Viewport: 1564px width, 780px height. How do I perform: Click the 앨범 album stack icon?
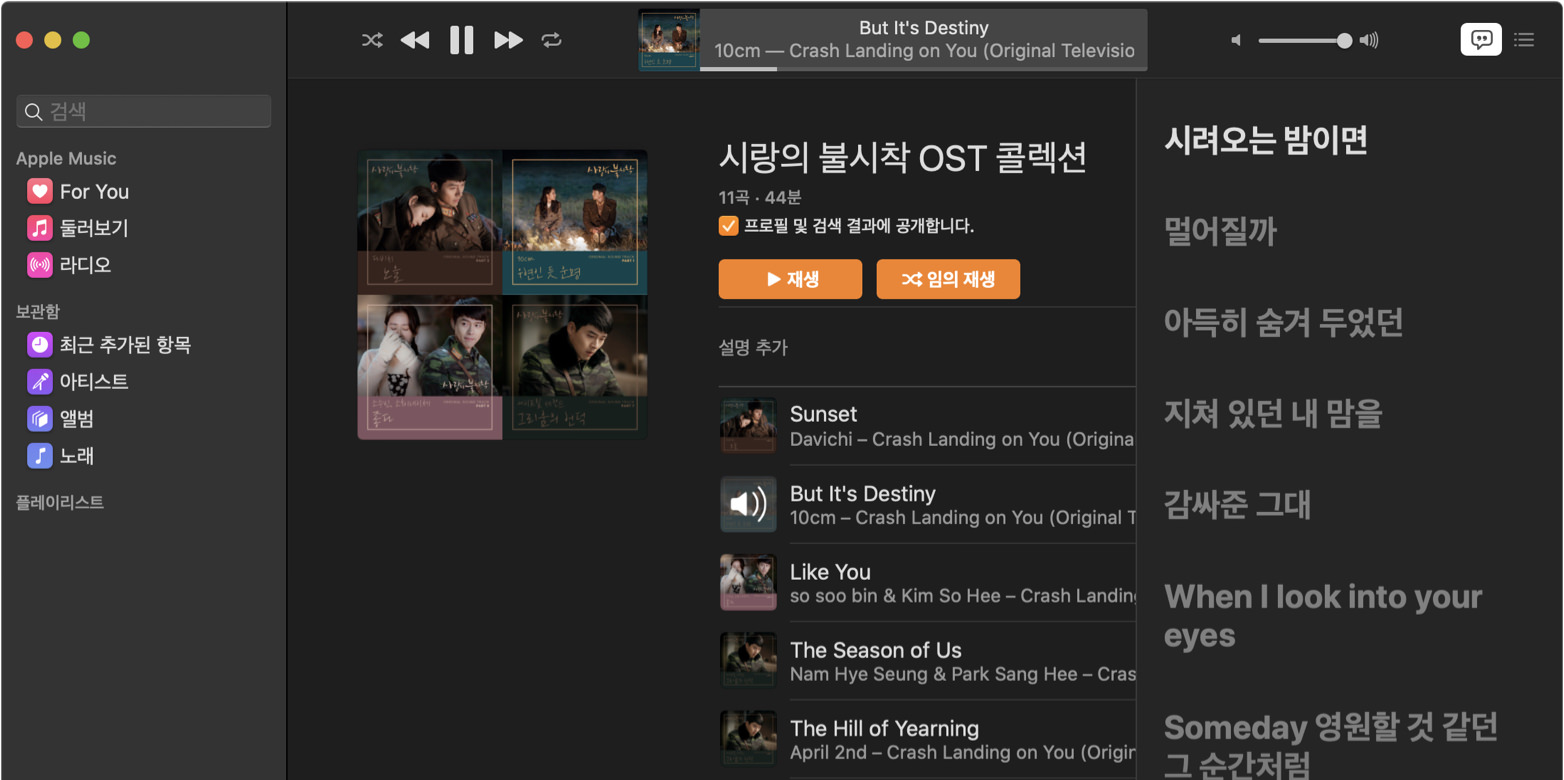(x=39, y=419)
